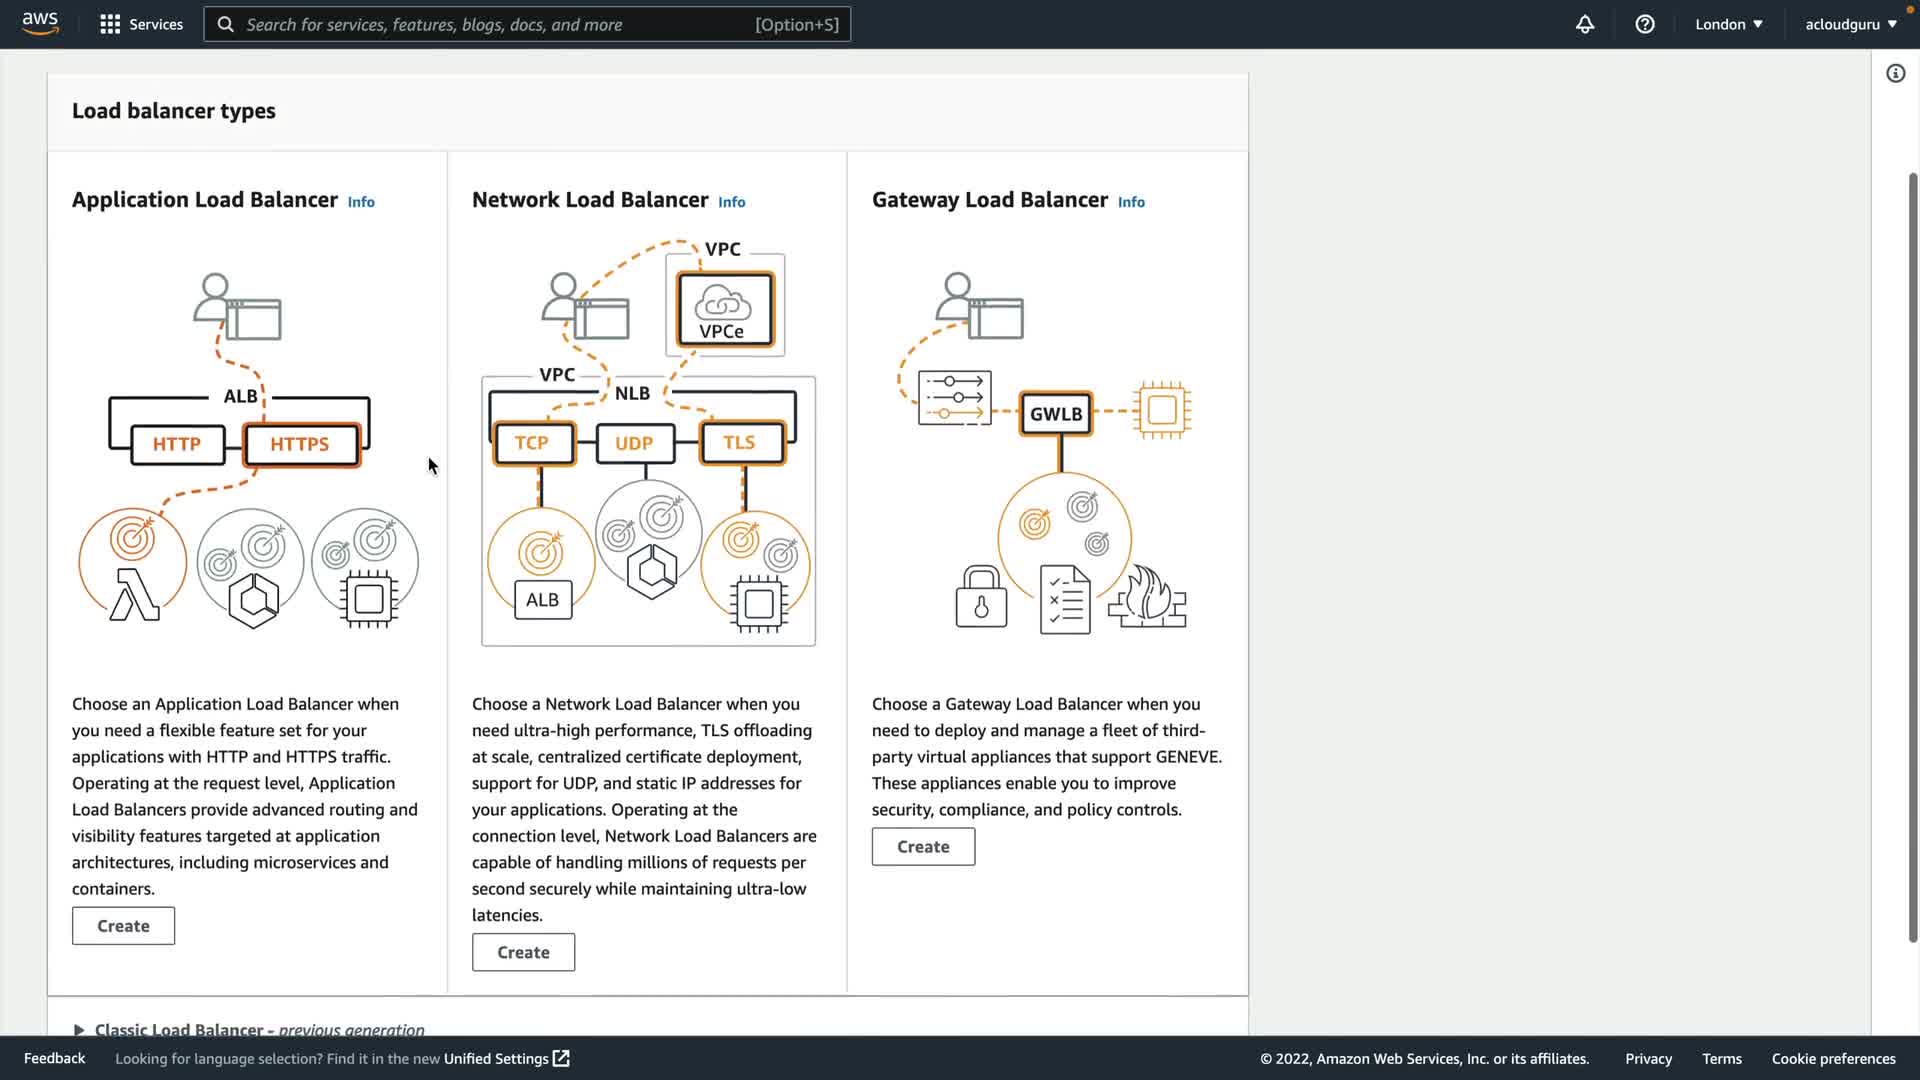
Task: Click the Network Load Balancer diagram
Action: 648,443
